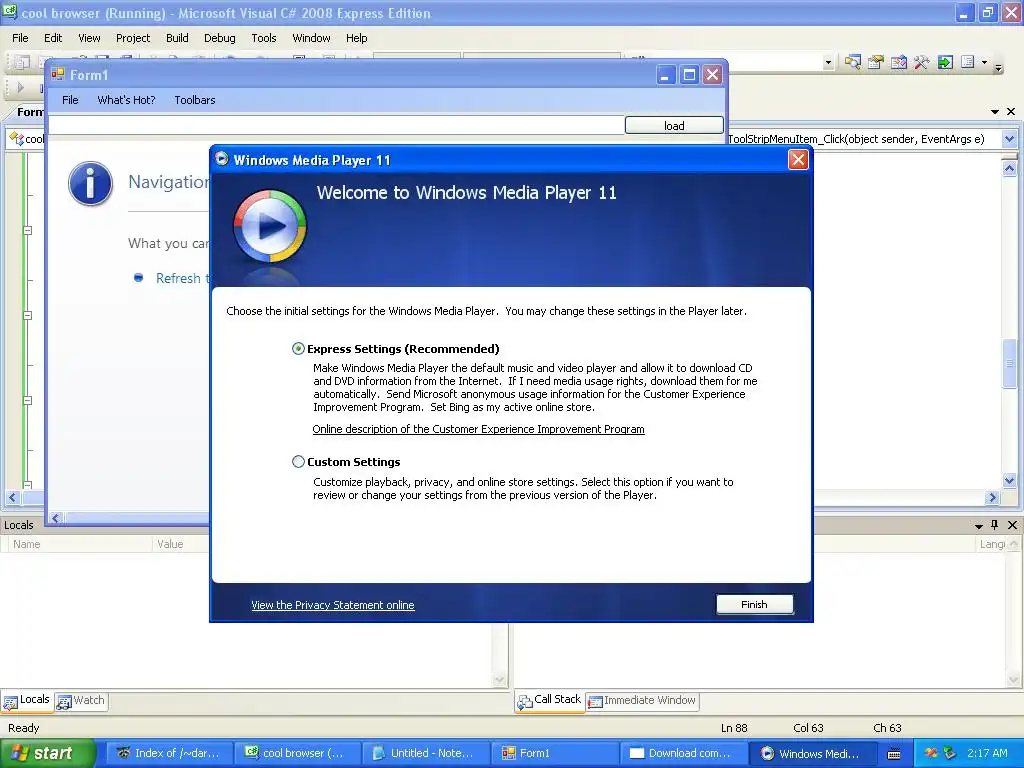Collapse the first code outlining minus box

[27, 230]
